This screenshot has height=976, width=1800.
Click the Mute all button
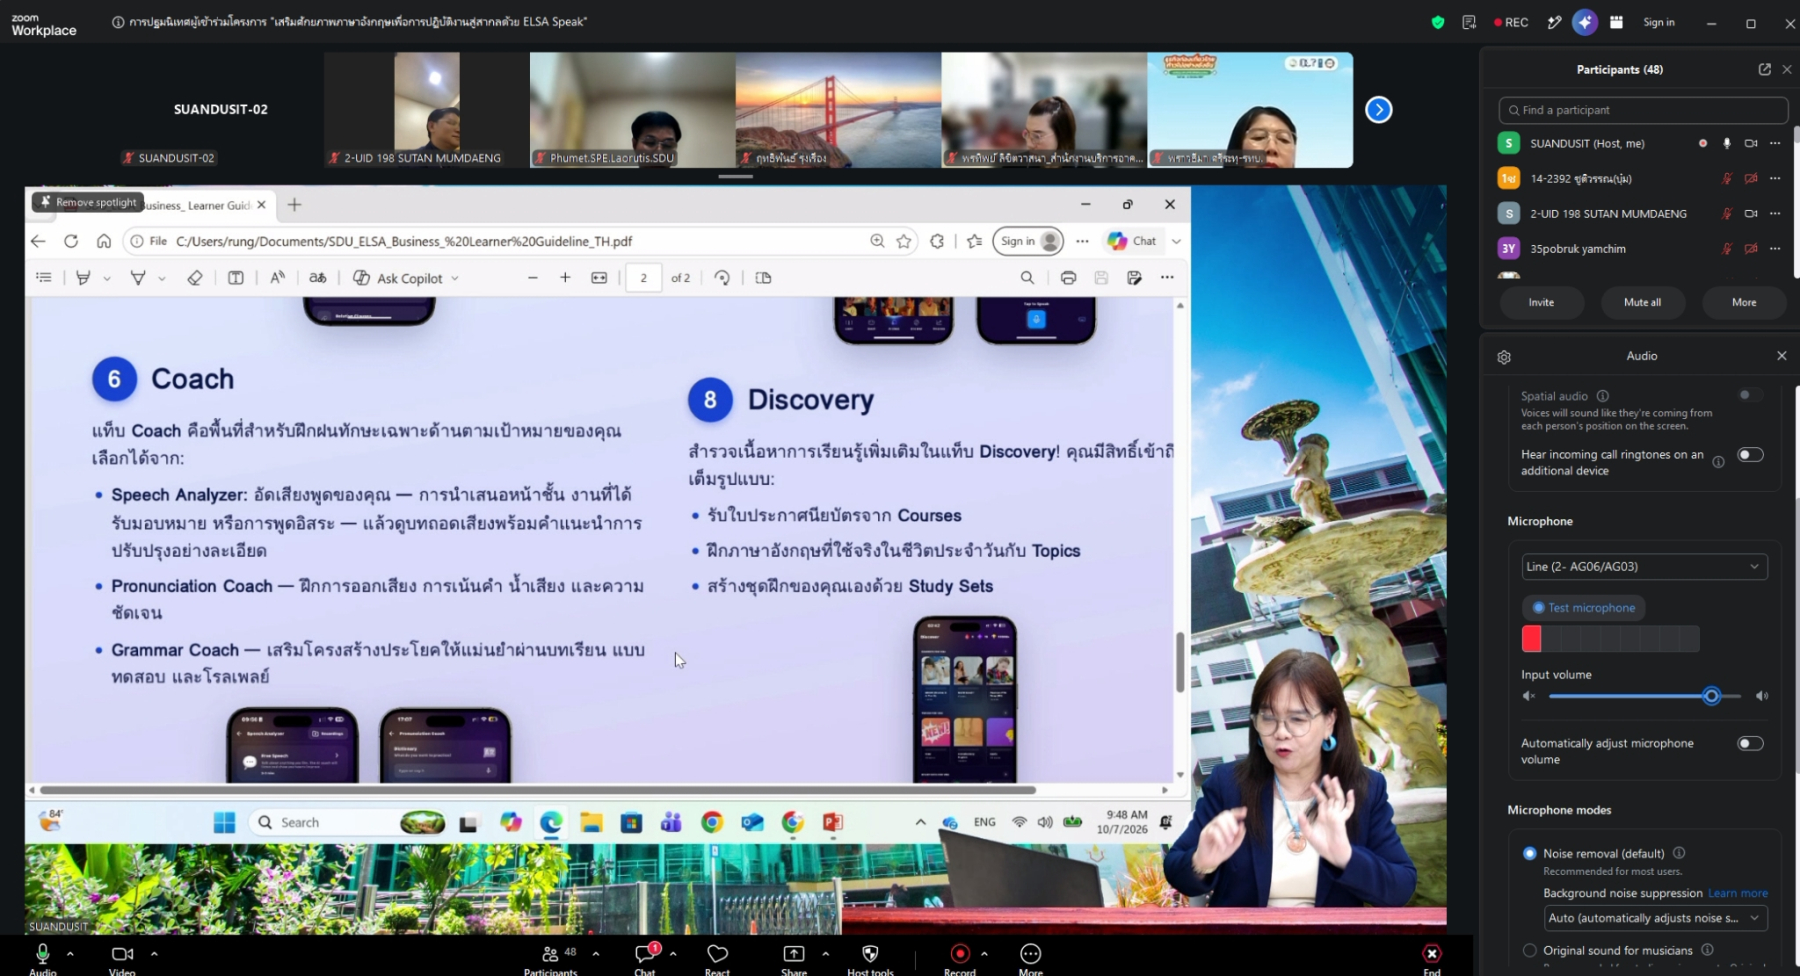pos(1642,302)
